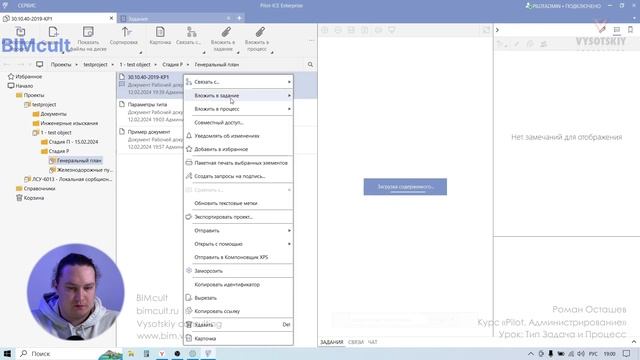Choose Создать запросы на подпись...

[238, 176]
